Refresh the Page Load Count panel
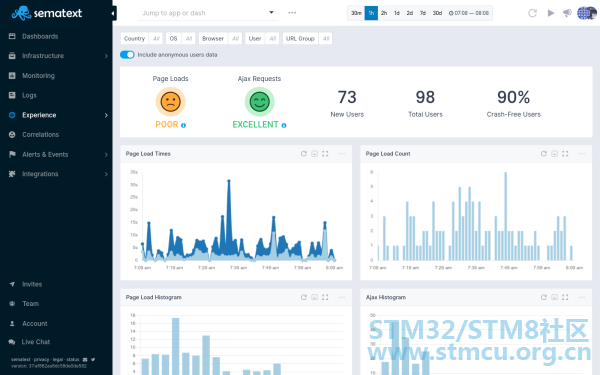 tap(544, 154)
